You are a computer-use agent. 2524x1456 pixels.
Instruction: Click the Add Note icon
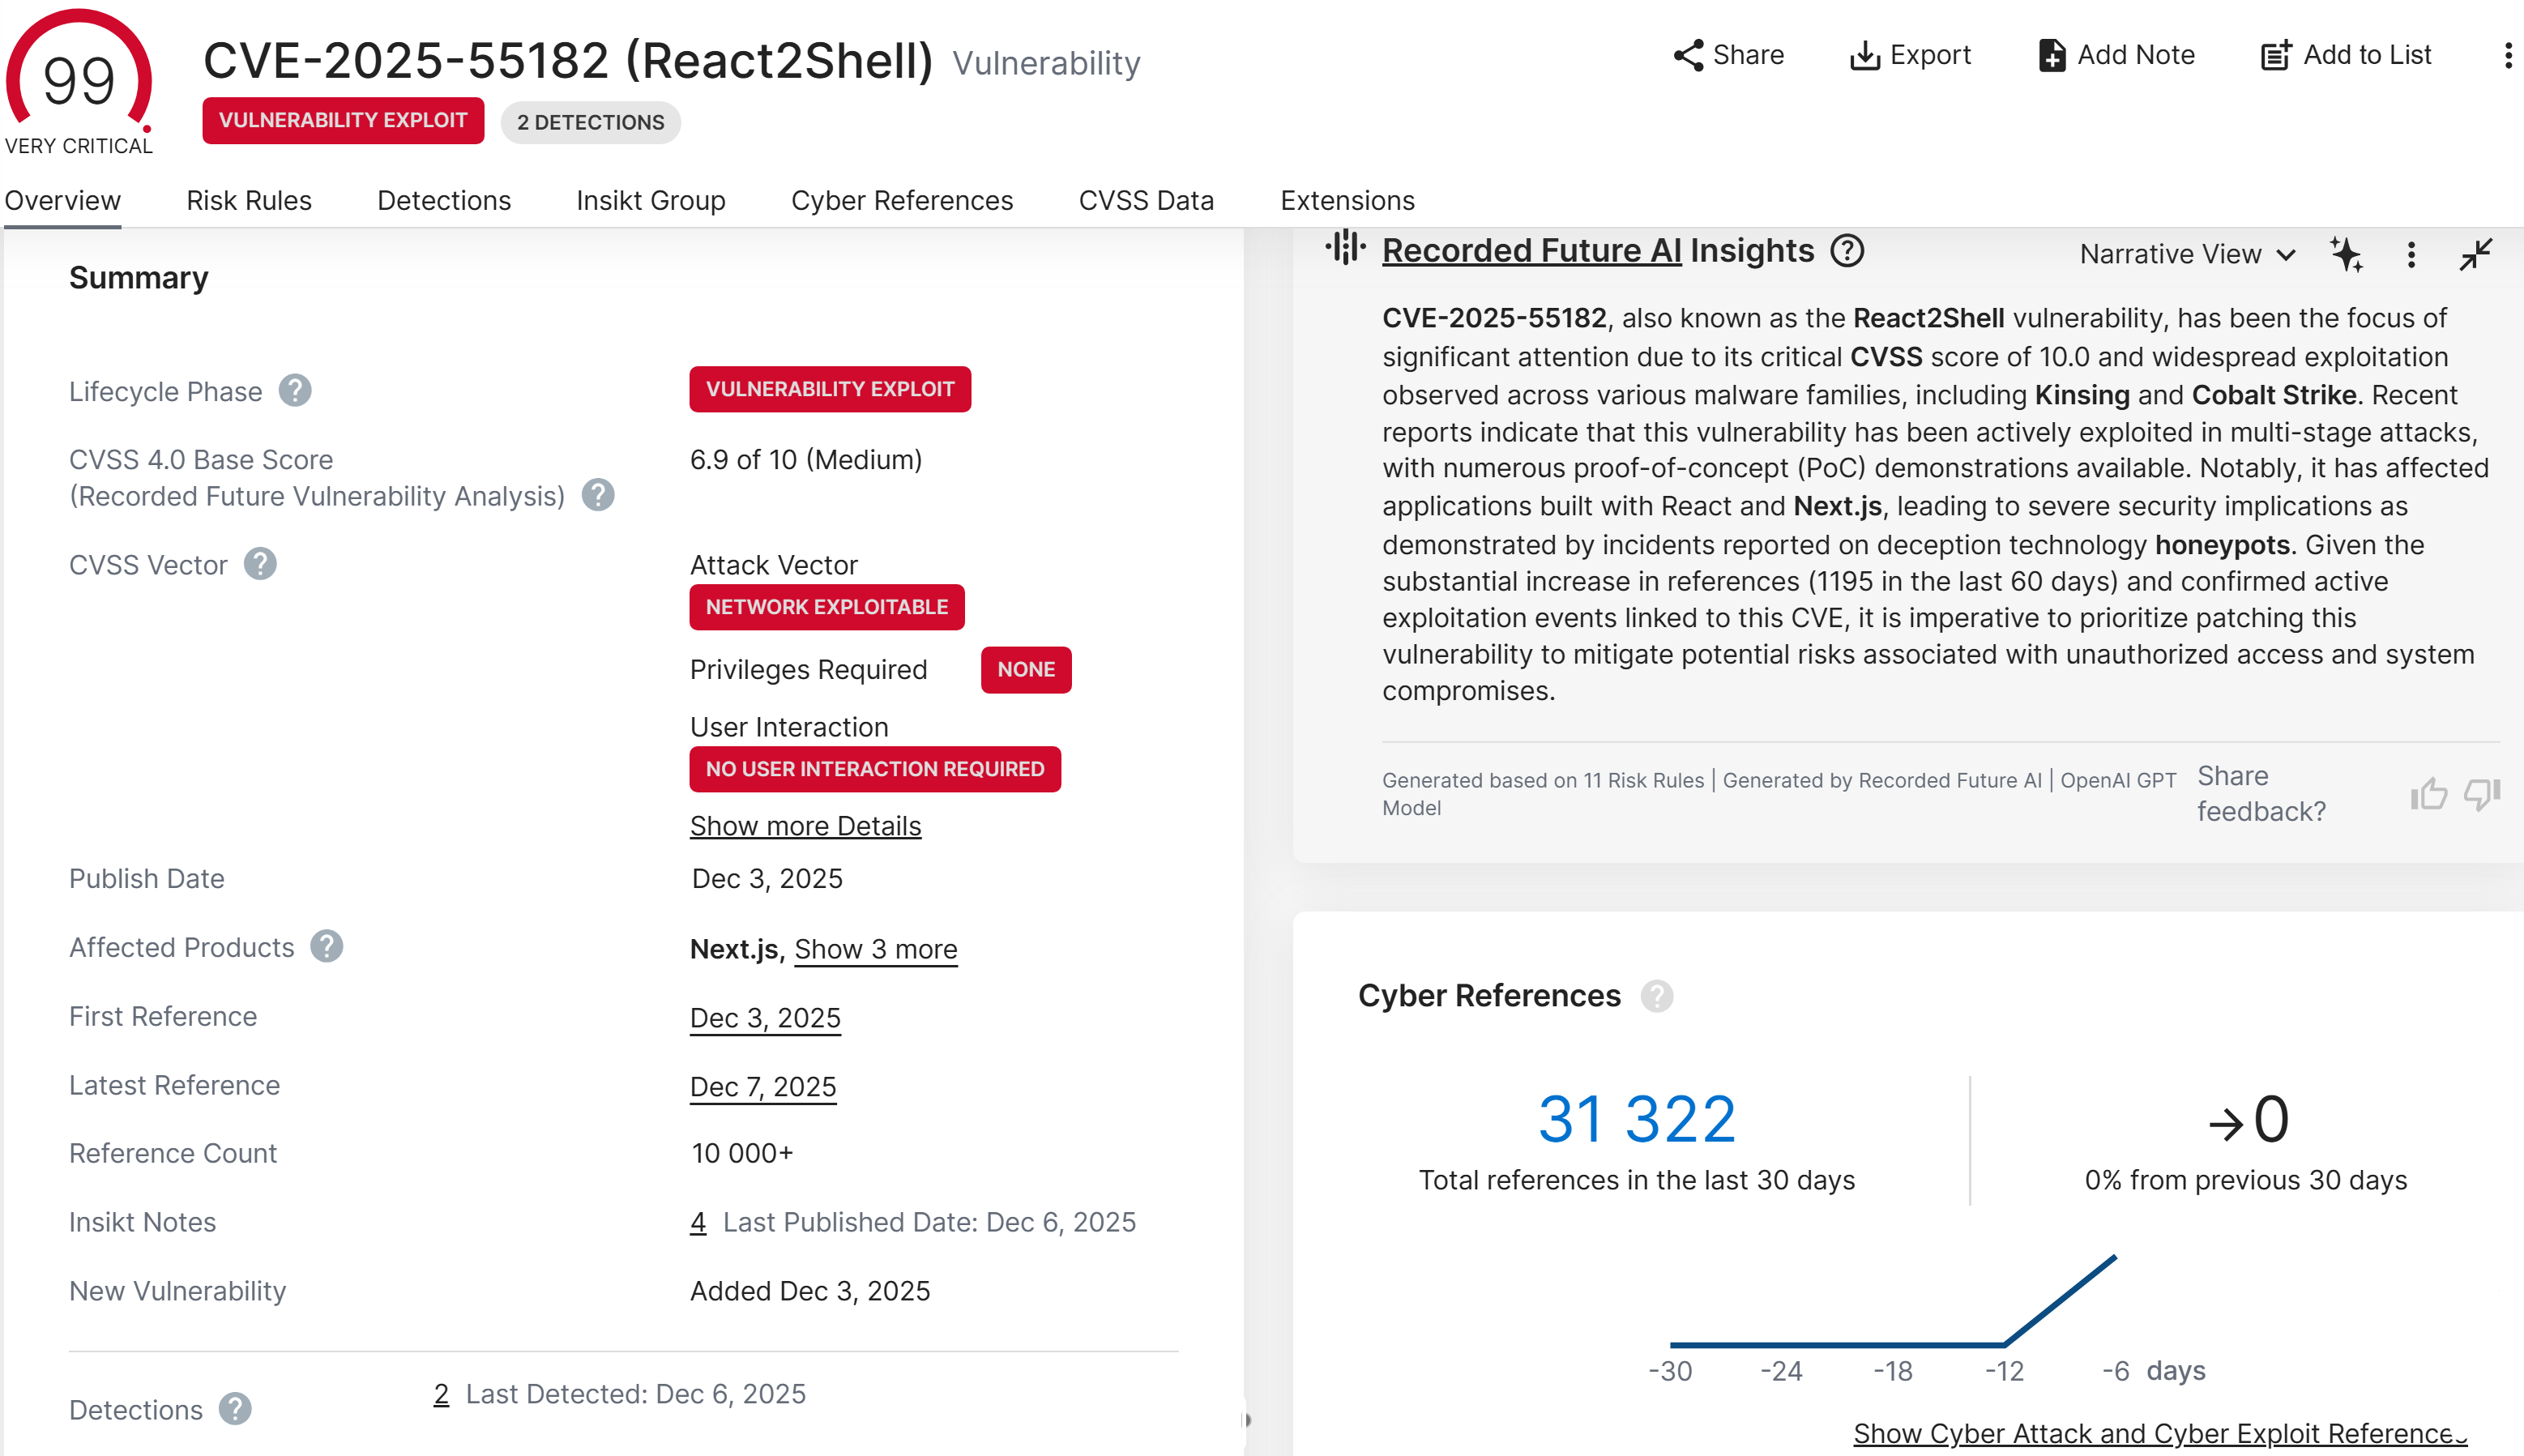click(2052, 55)
